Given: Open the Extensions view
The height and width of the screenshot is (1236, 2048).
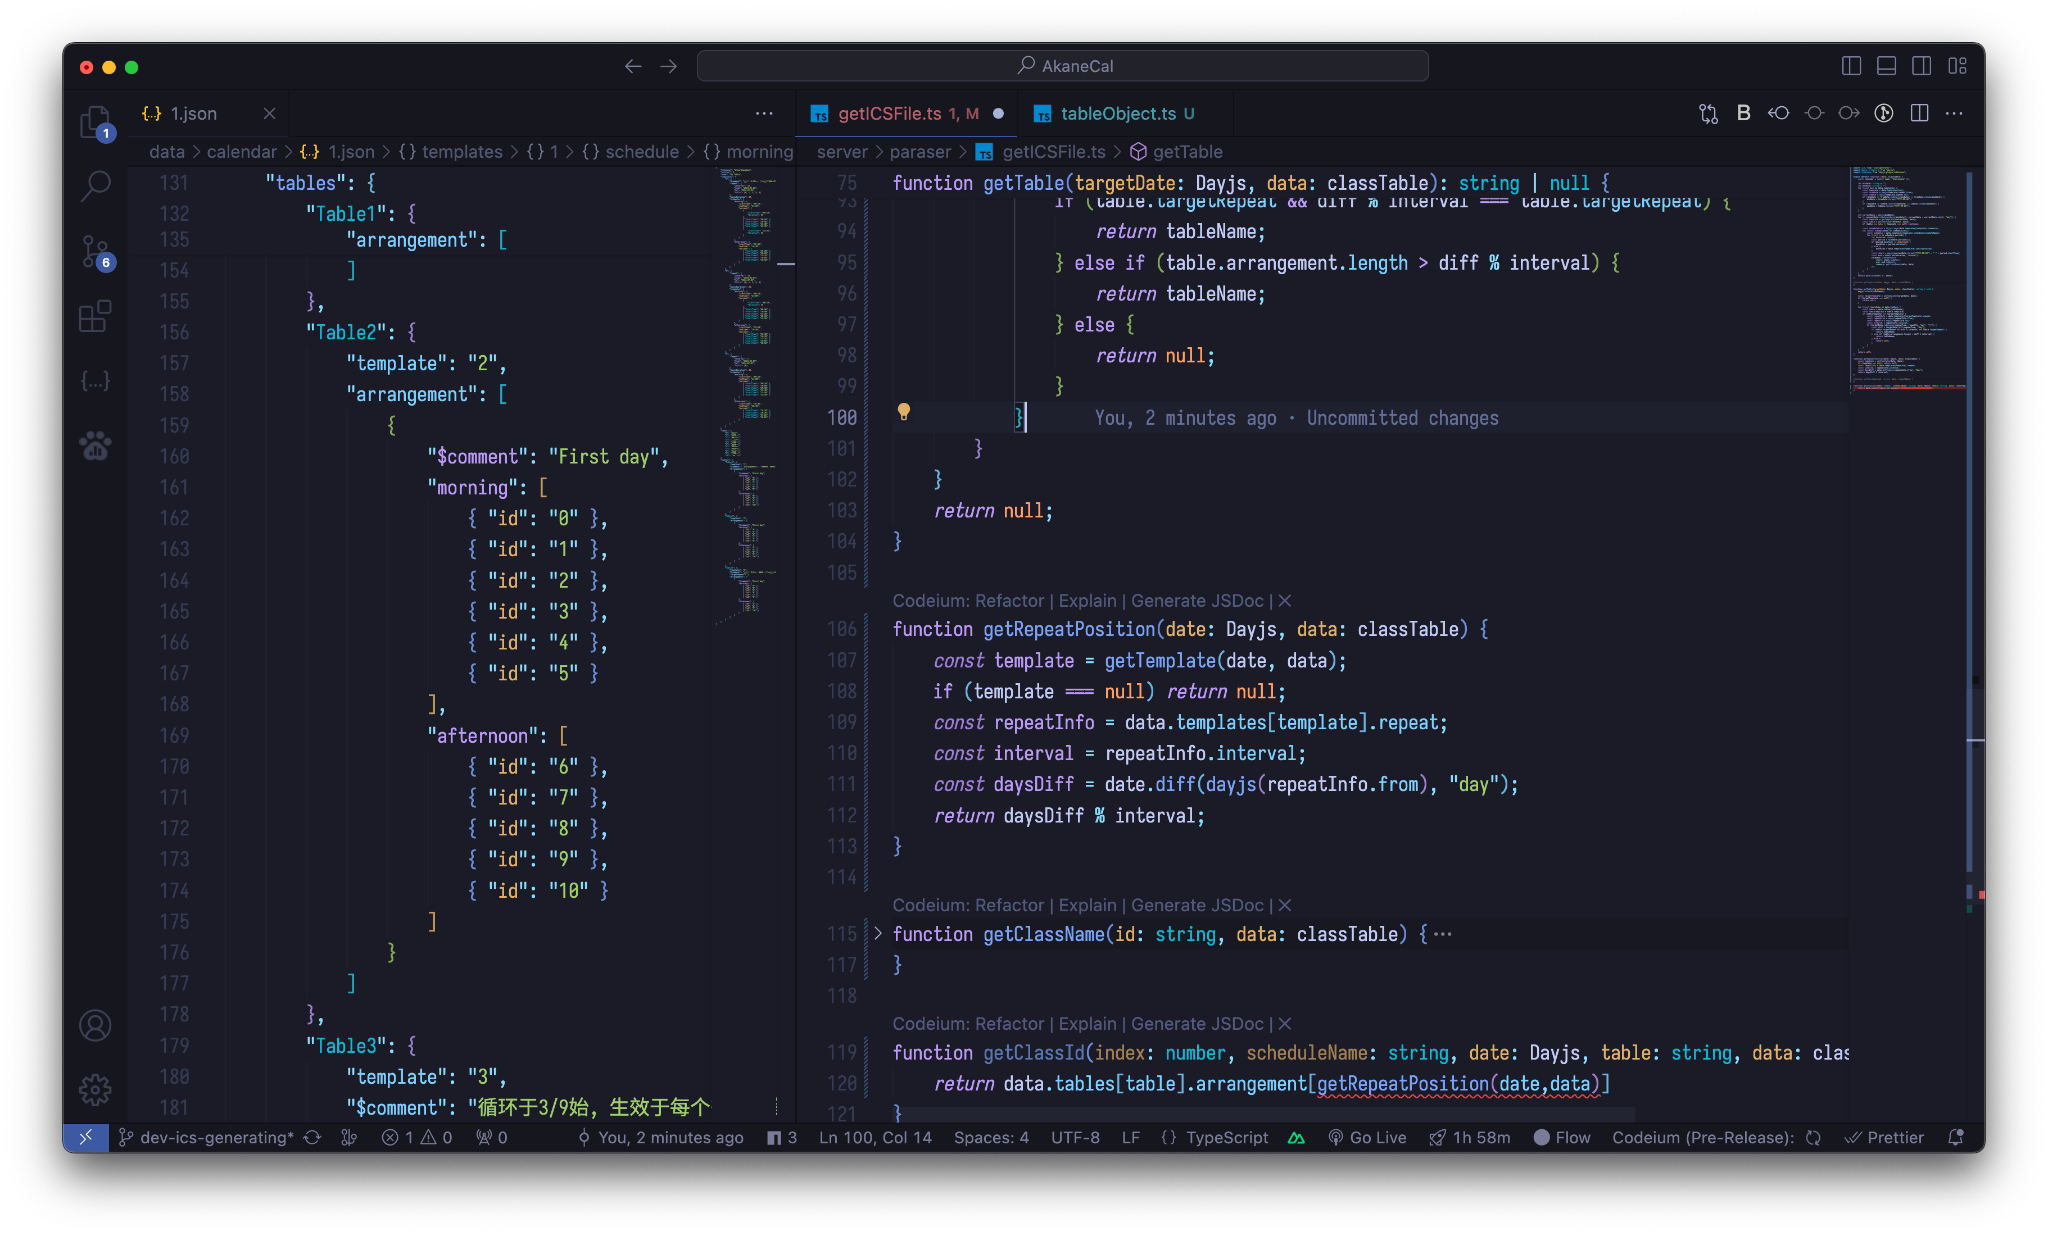Looking at the screenshot, I should point(96,316).
